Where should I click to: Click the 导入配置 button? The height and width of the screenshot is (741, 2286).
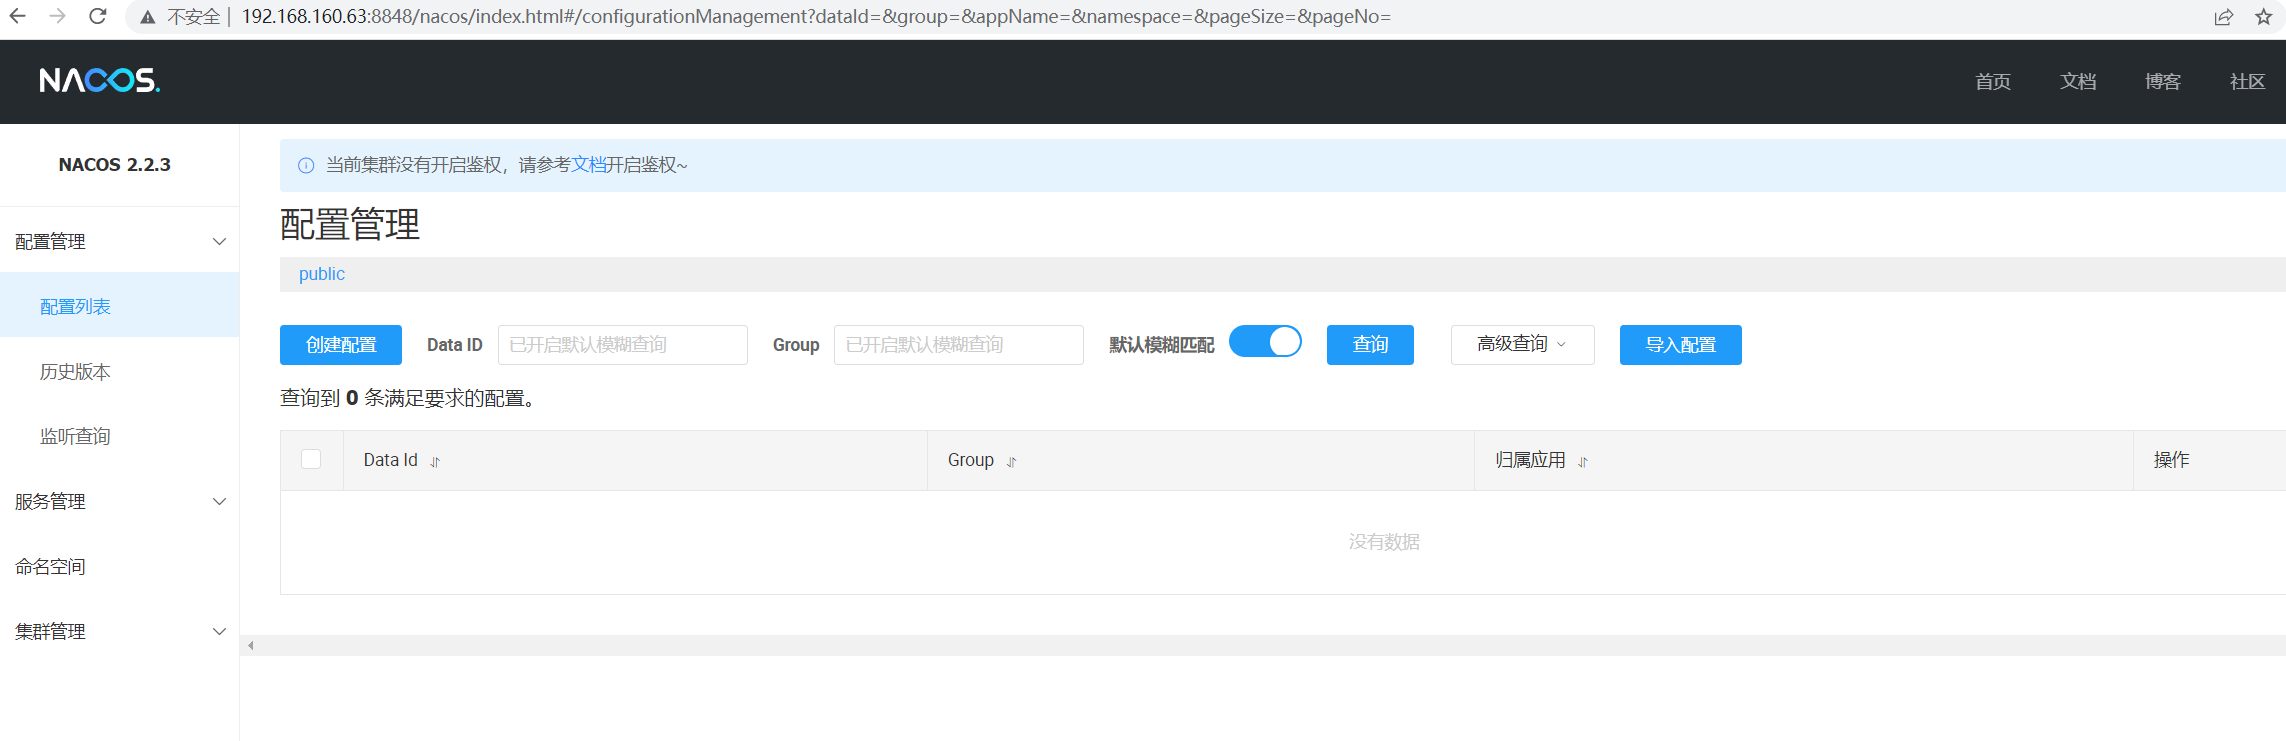click(x=1681, y=345)
